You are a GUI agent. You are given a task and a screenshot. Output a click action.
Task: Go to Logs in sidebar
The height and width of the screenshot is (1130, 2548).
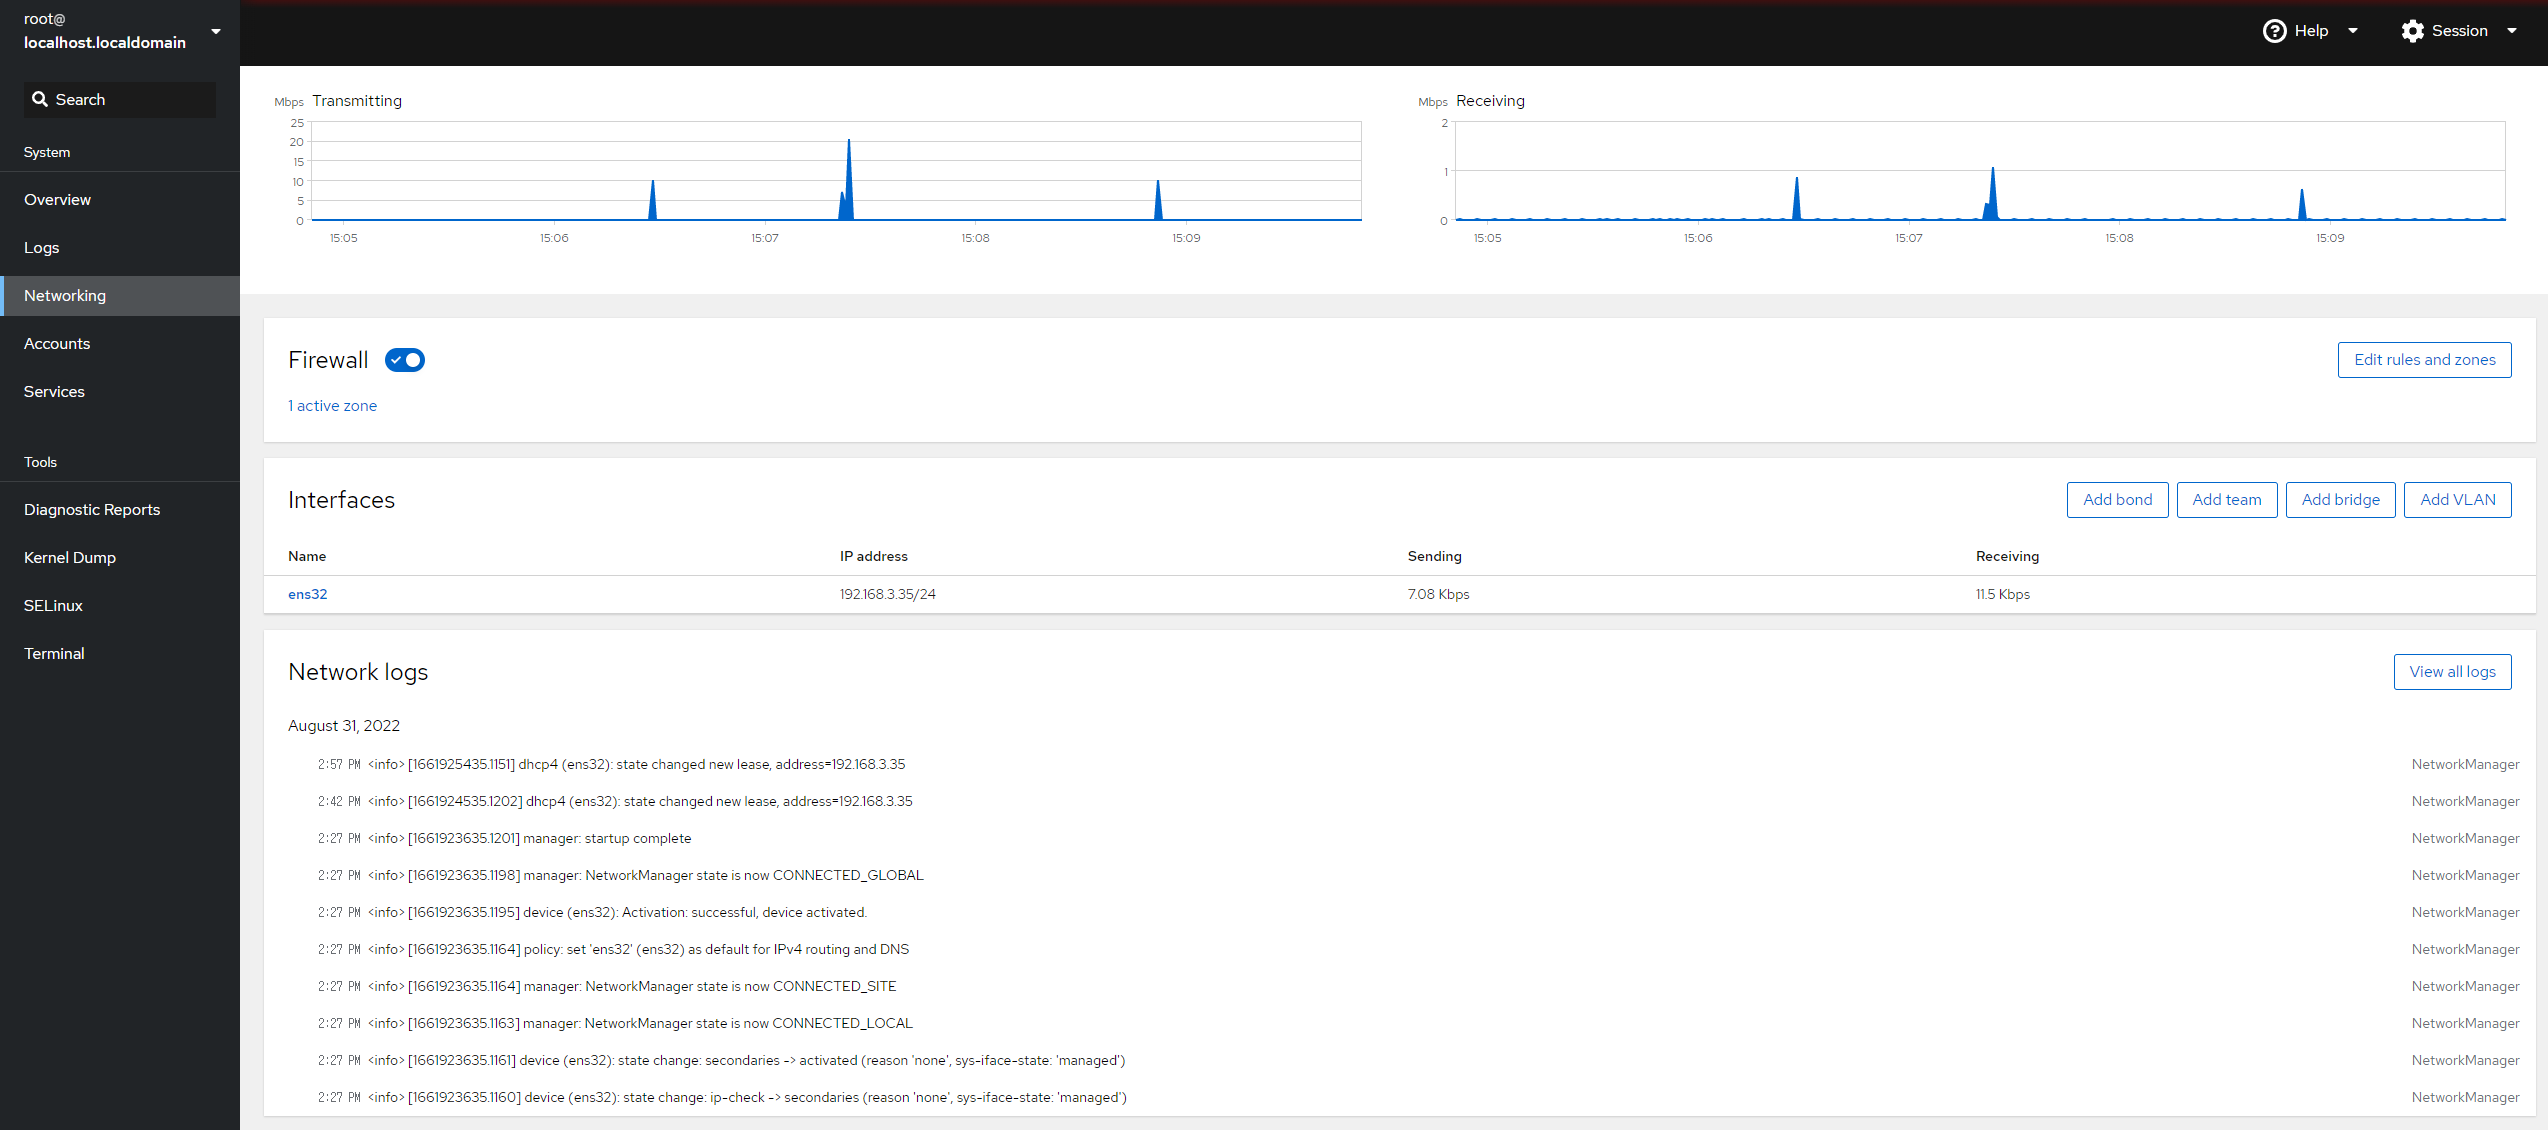click(x=42, y=248)
